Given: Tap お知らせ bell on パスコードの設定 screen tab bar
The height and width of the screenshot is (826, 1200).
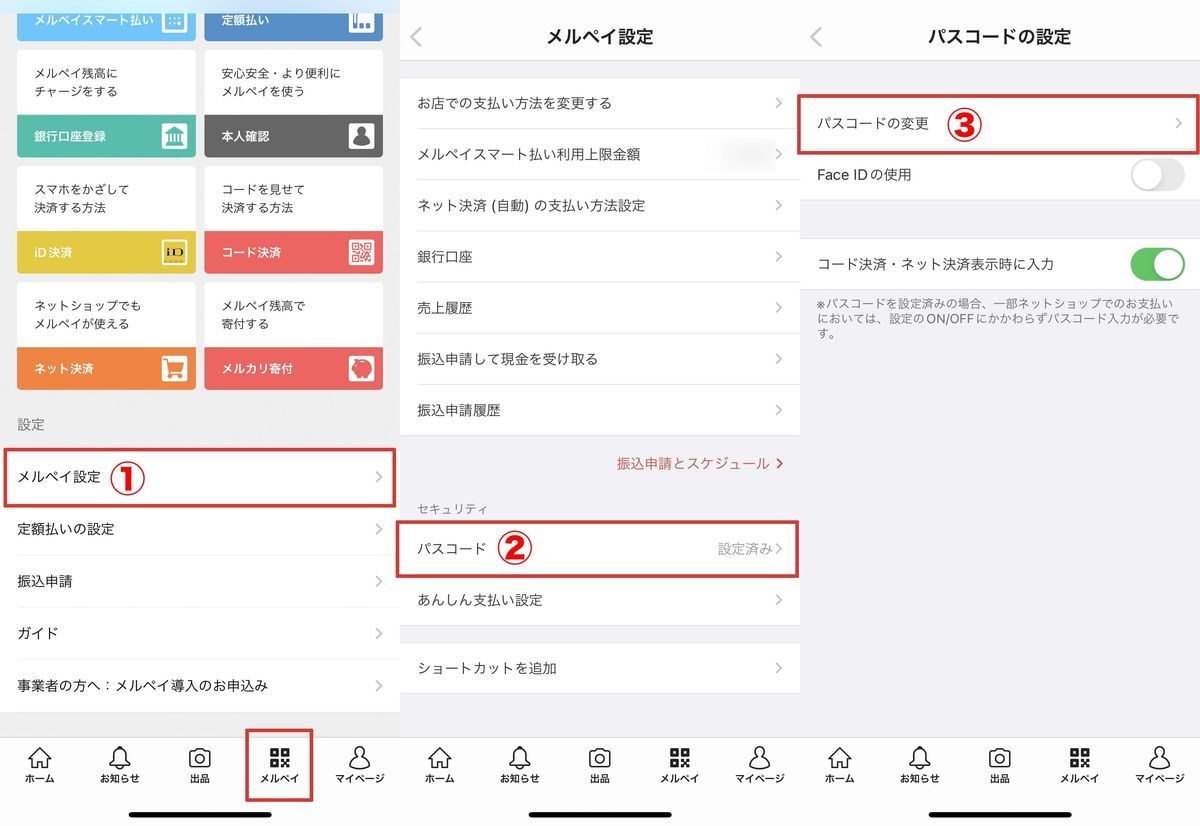Looking at the screenshot, I should click(x=920, y=758).
